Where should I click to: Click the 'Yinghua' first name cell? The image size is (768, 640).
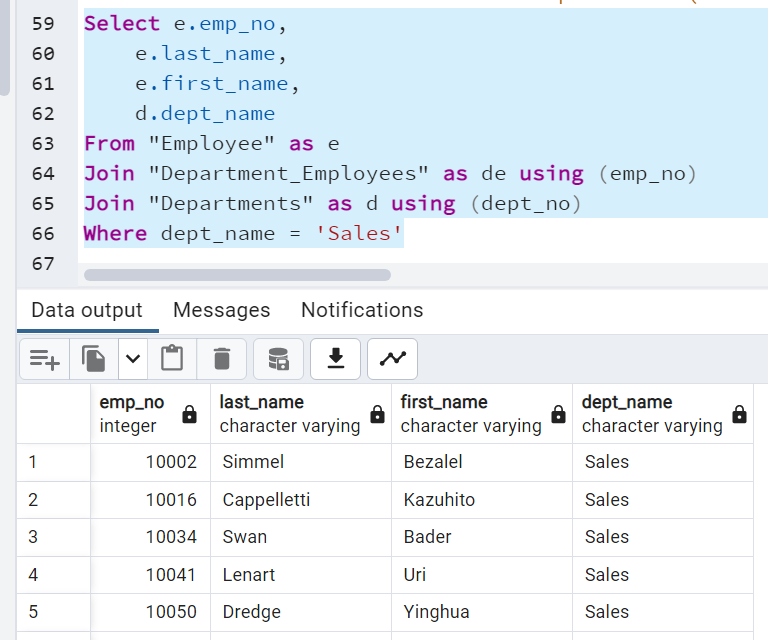(x=482, y=612)
